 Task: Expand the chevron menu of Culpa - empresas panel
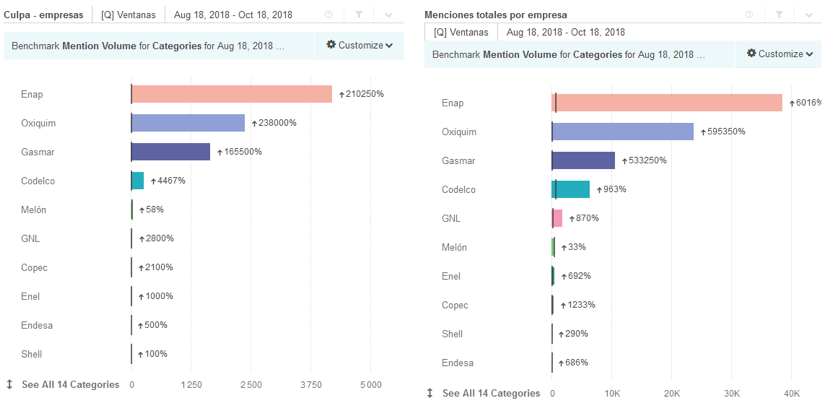click(389, 15)
